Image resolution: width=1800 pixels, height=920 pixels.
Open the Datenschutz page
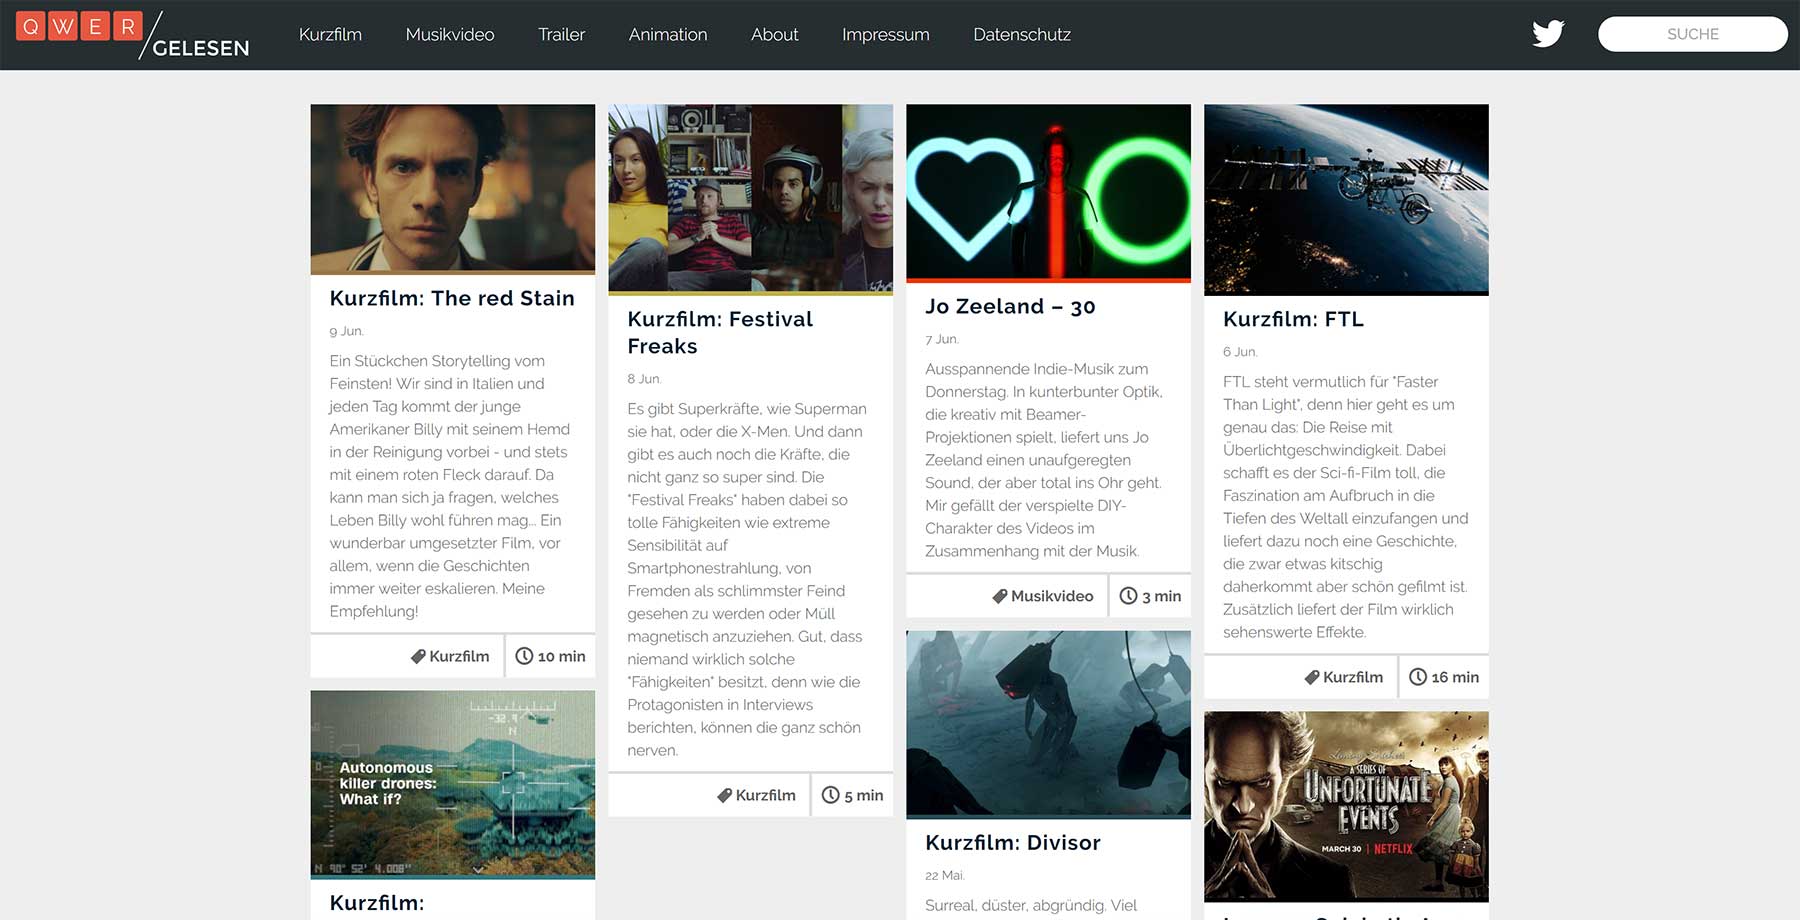point(1022,34)
